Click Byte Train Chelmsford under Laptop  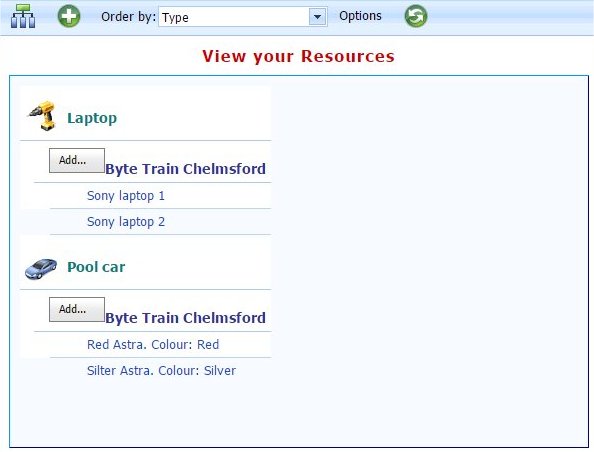click(x=185, y=169)
